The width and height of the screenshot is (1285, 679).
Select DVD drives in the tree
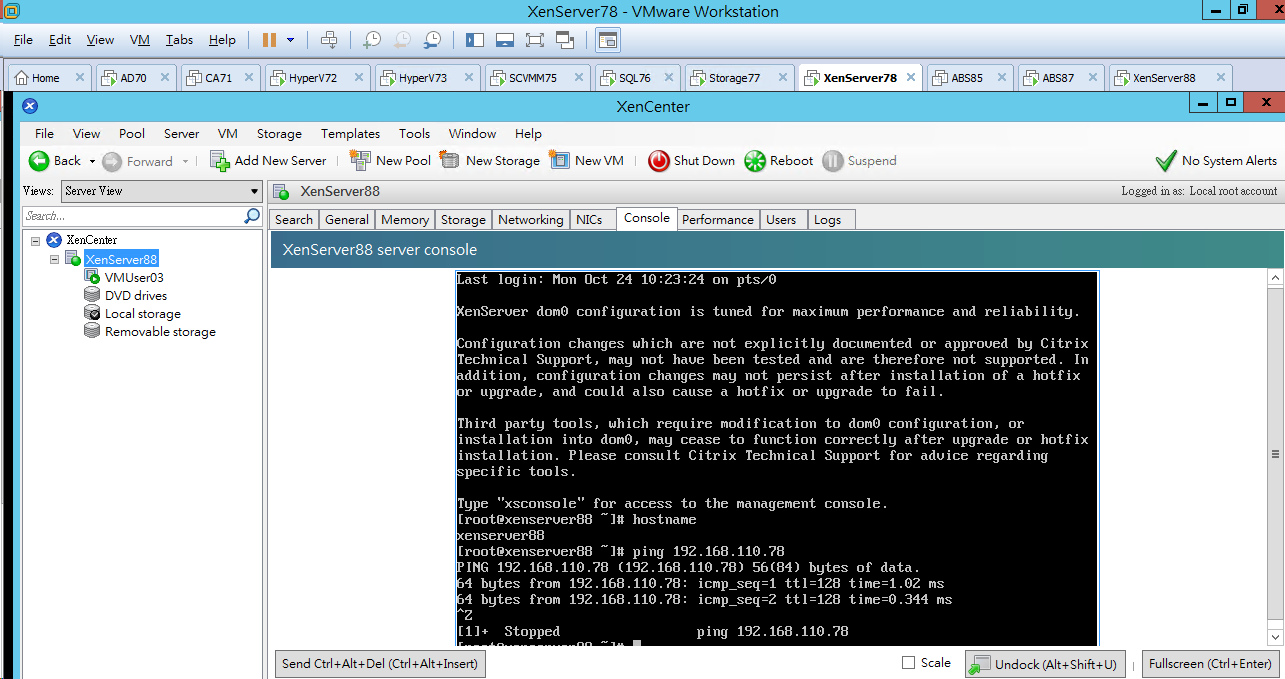[136, 296]
